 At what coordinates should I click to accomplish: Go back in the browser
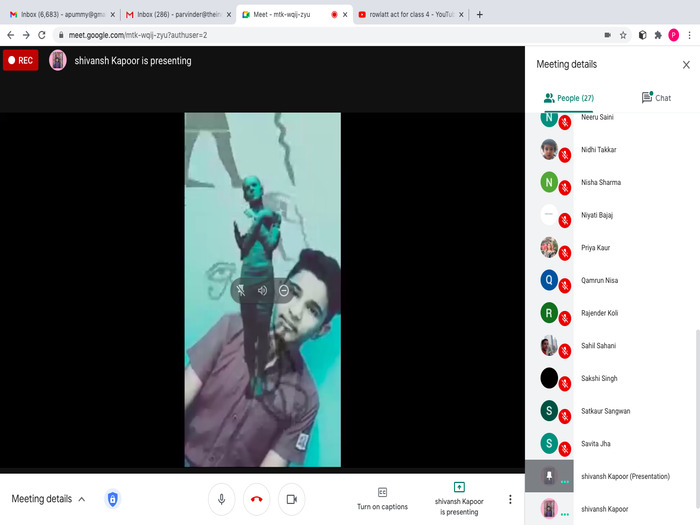click(11, 35)
